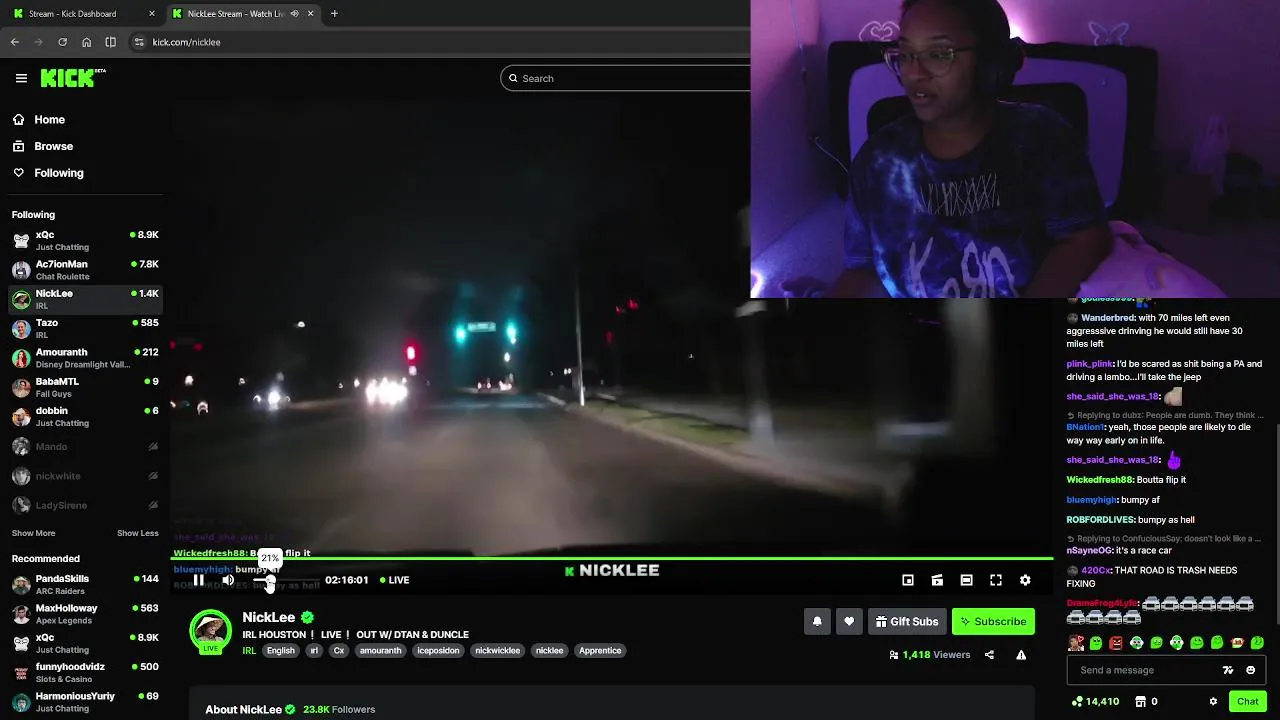Open offline channel LadySirene
This screenshot has height=720, width=1280.
[85, 505]
